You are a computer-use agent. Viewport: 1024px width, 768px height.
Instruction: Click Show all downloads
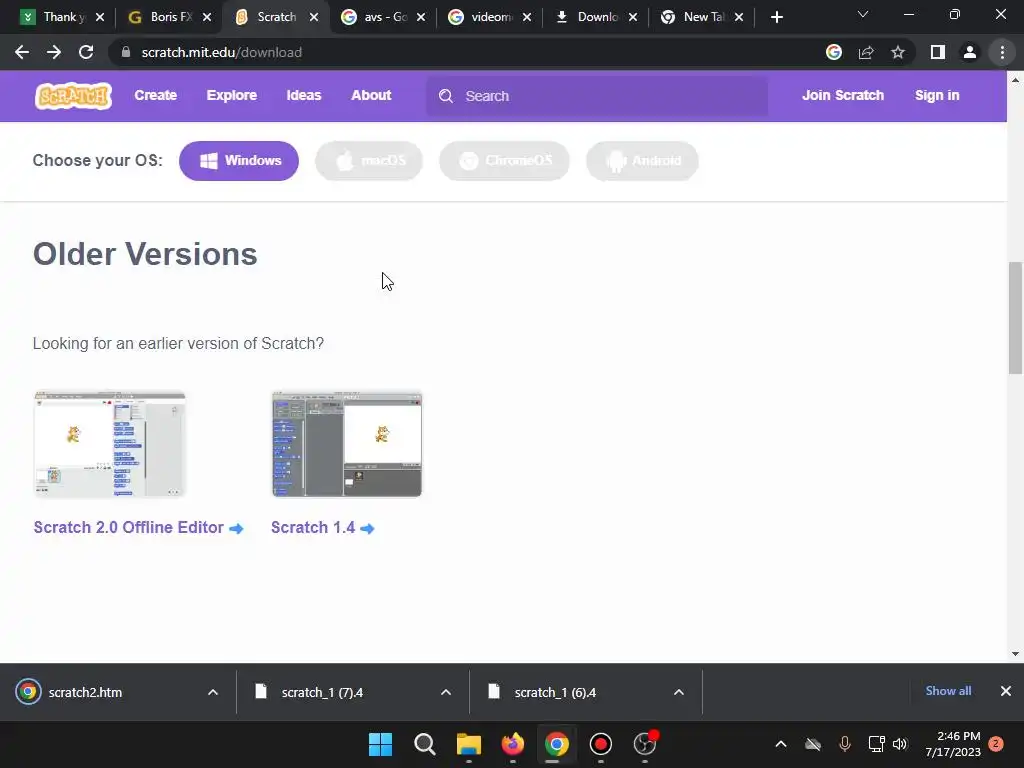[x=948, y=691]
